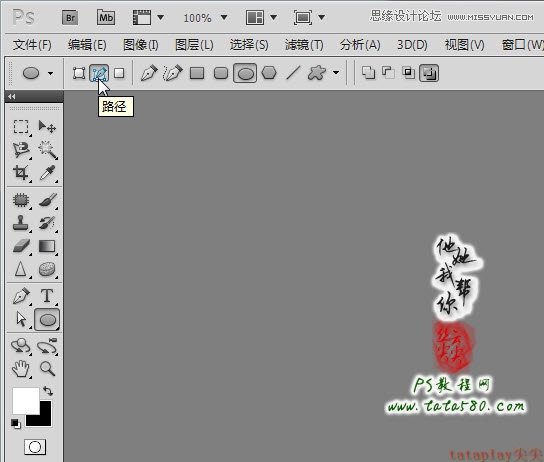The width and height of the screenshot is (544, 462).
Task: Select the Sponge tool
Action: (x=47, y=269)
